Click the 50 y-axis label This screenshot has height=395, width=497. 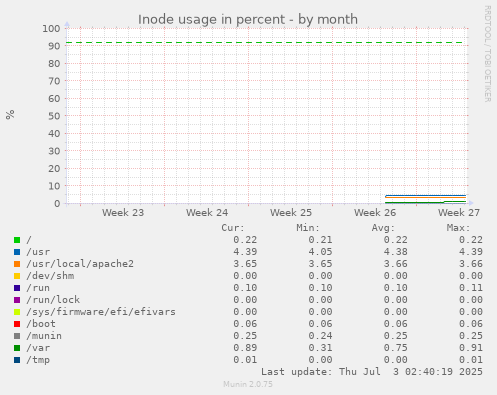[54, 116]
